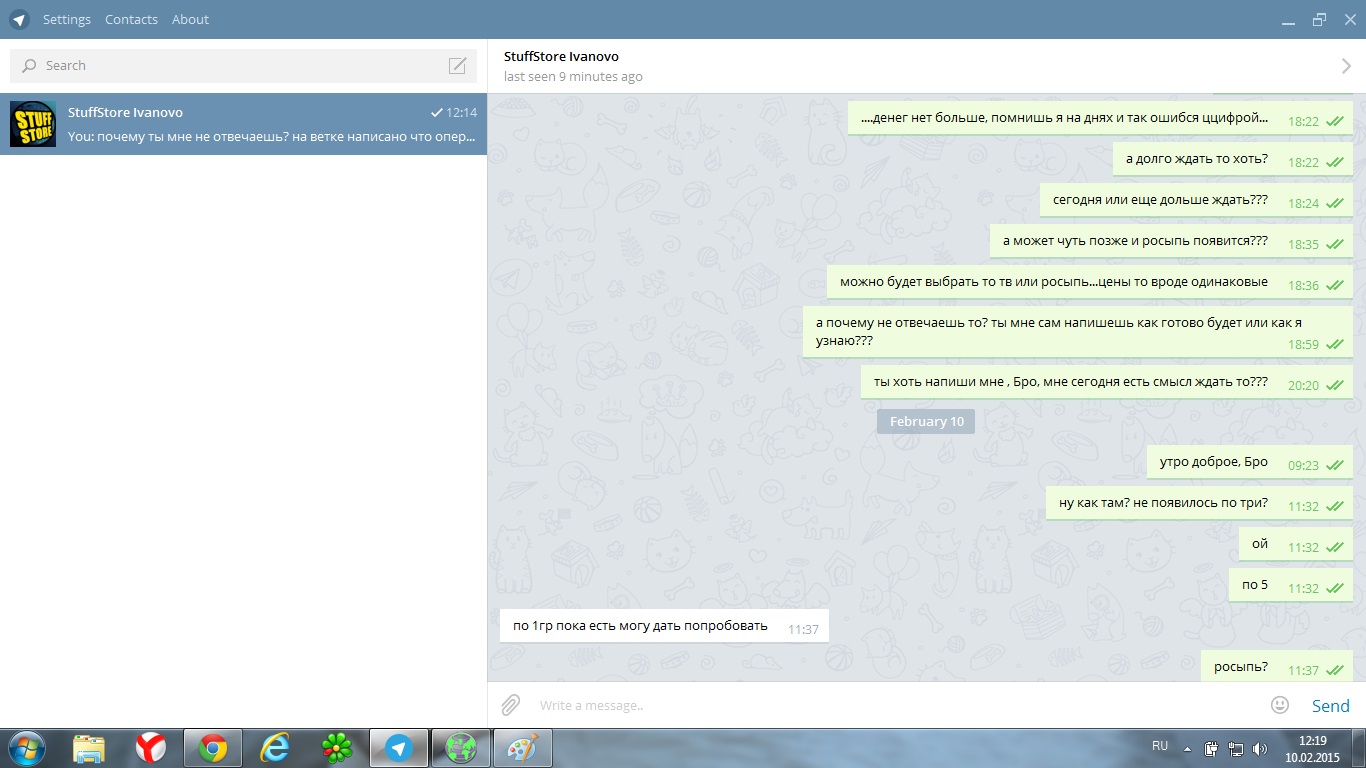
Task: Open the Settings menu
Action: tap(67, 19)
